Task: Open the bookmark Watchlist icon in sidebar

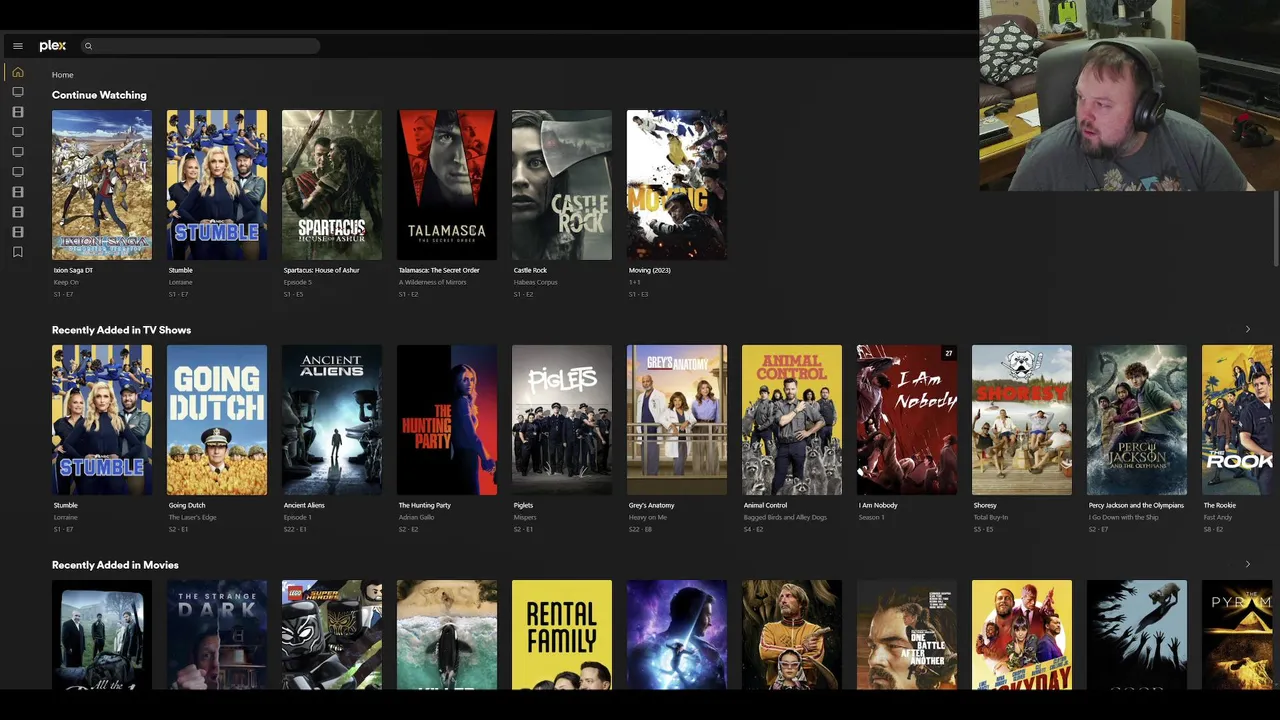Action: pyautogui.click(x=17, y=252)
